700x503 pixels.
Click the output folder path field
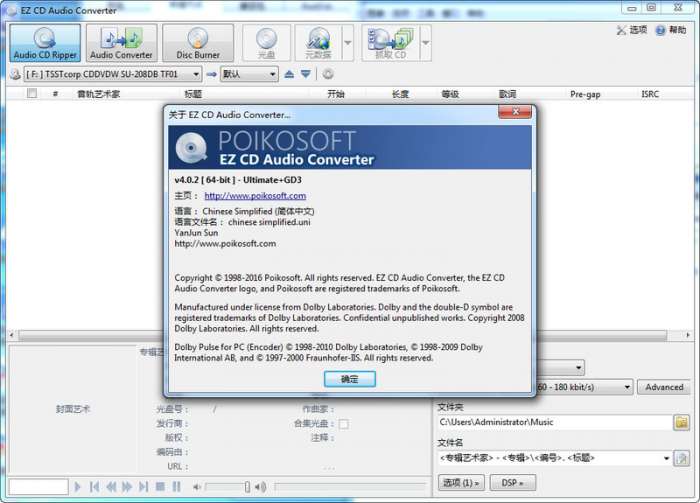554,422
